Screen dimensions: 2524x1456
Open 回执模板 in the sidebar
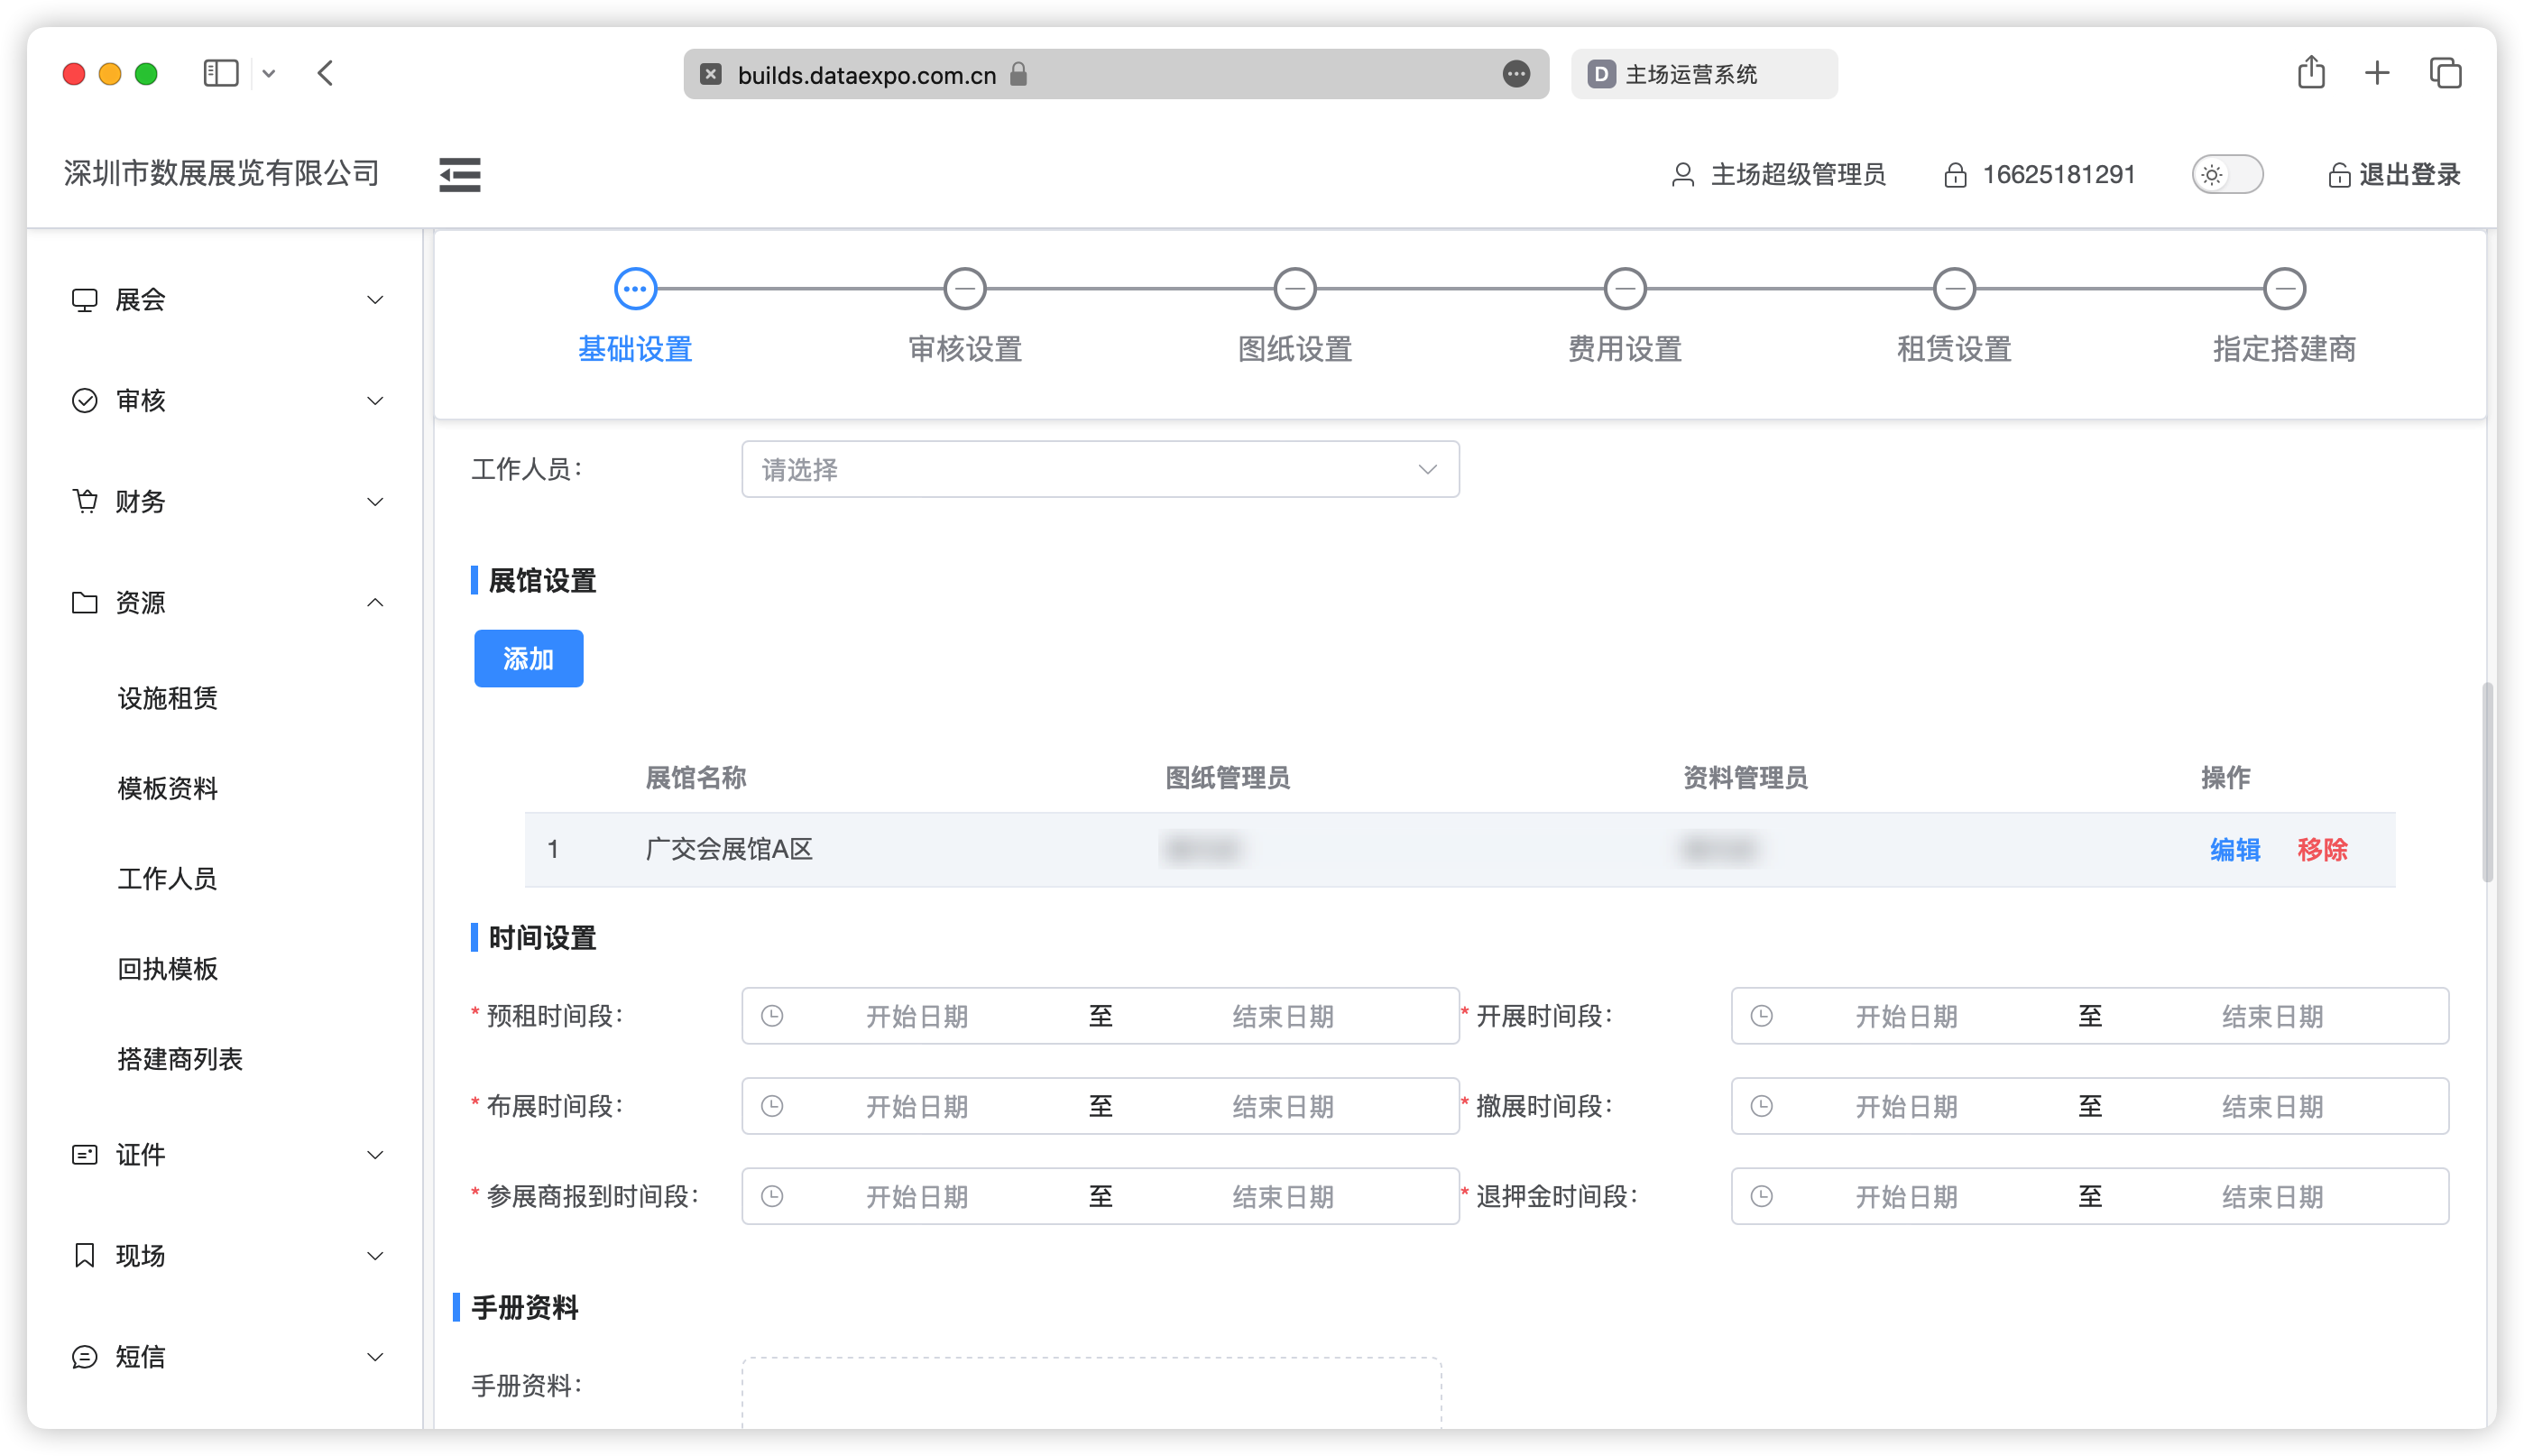point(168,968)
